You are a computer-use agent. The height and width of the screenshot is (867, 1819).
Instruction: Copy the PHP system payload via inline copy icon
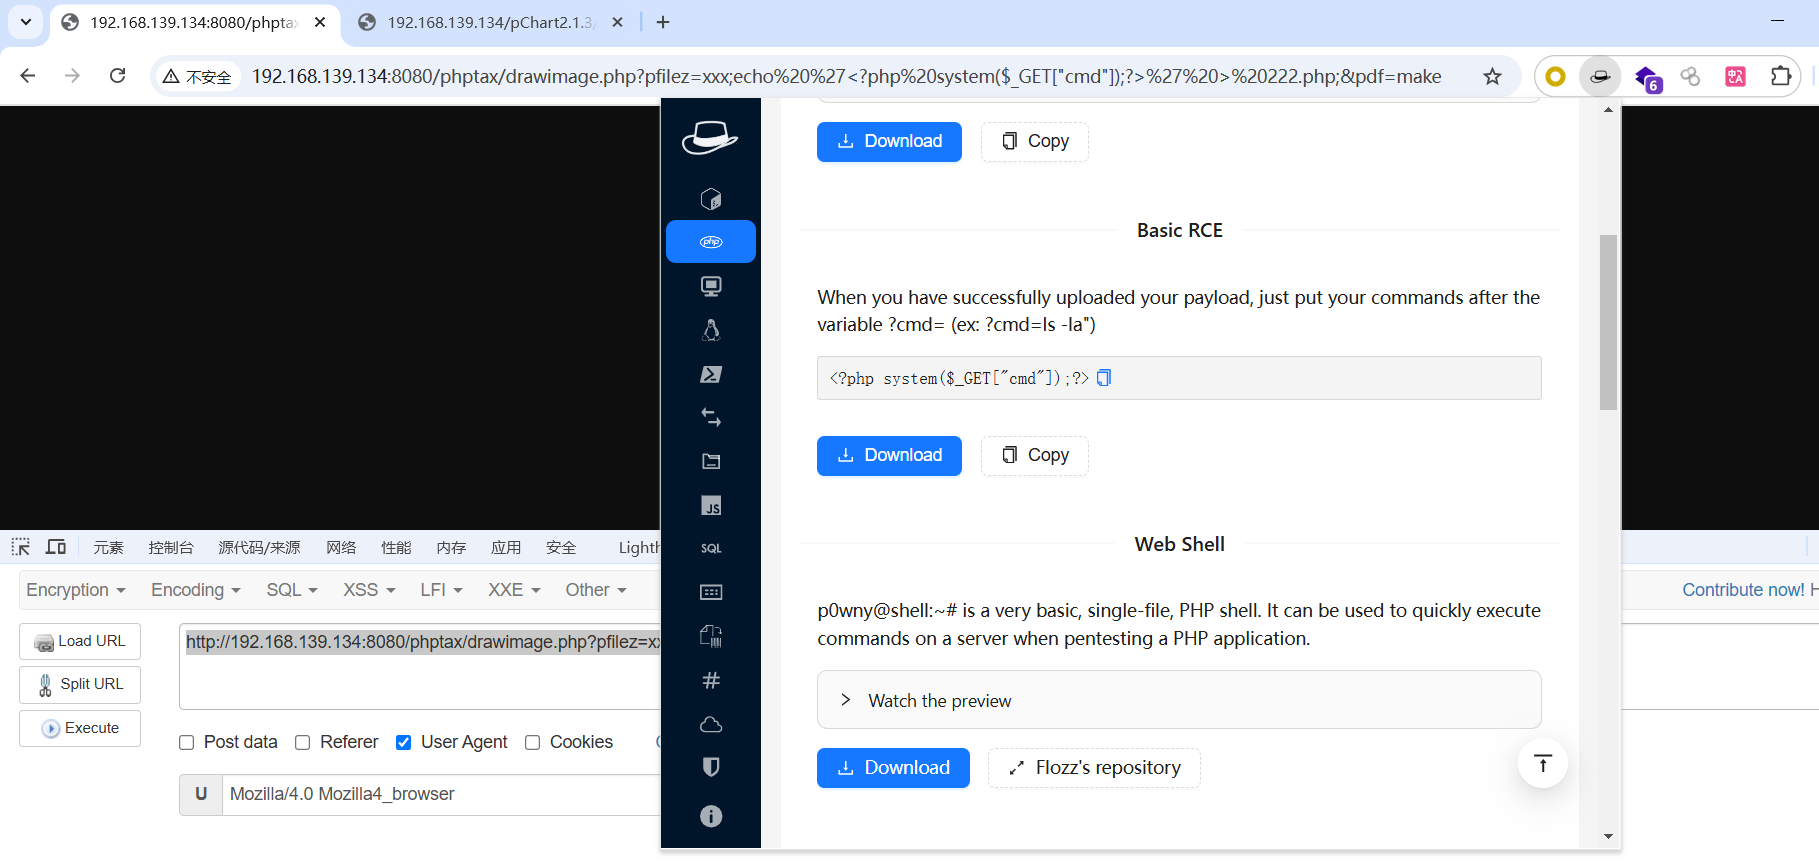[1104, 378]
